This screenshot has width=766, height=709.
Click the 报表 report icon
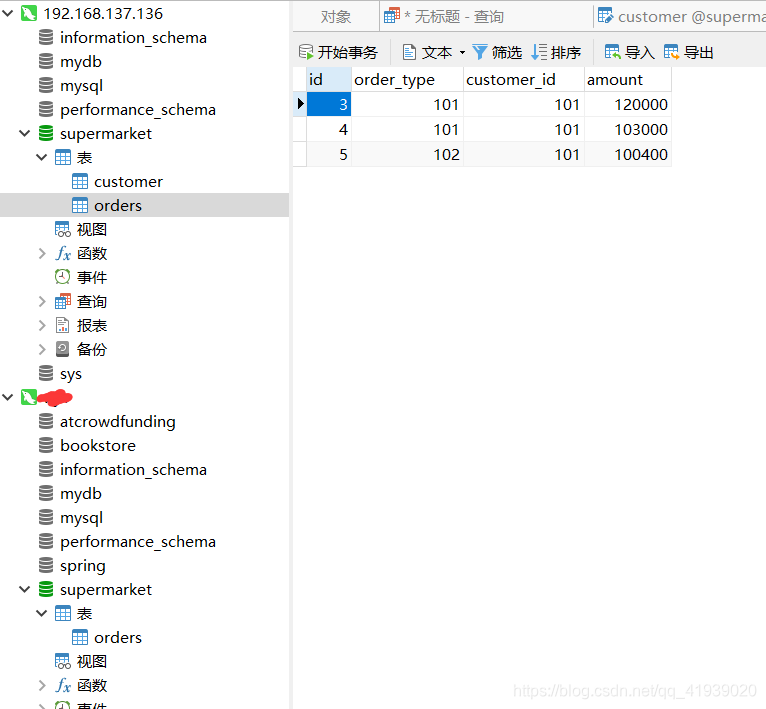pyautogui.click(x=63, y=325)
